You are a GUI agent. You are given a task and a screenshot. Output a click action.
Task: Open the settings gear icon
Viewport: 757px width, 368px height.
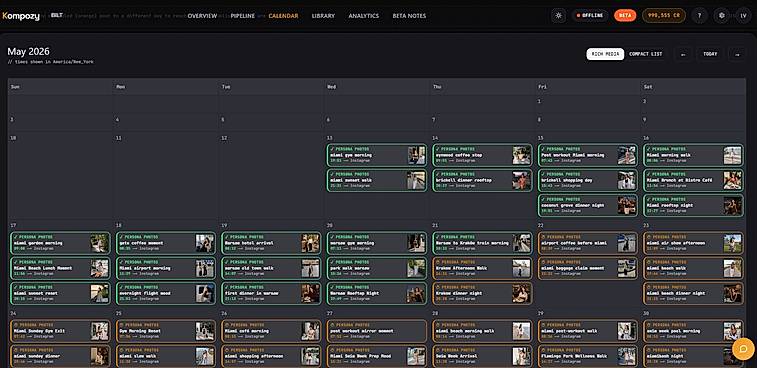(721, 15)
